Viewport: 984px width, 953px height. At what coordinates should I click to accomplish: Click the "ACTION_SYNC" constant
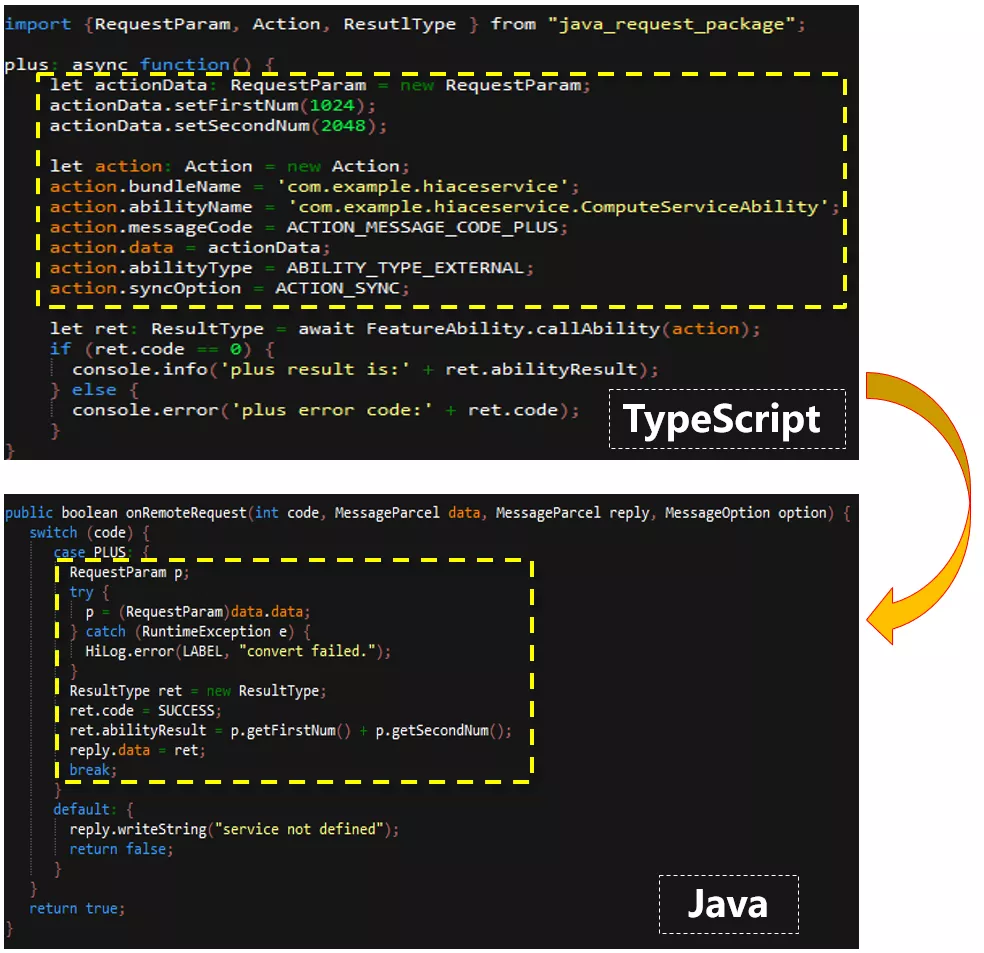pyautogui.click(x=337, y=288)
